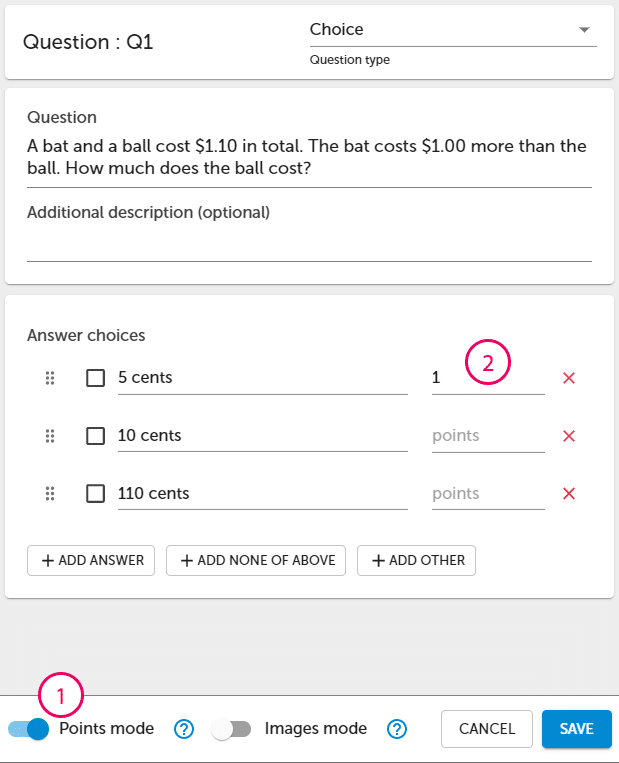Image resolution: width=619 pixels, height=763 pixels.
Task: Delete the 5 cents answer with red X
Action: pos(568,378)
